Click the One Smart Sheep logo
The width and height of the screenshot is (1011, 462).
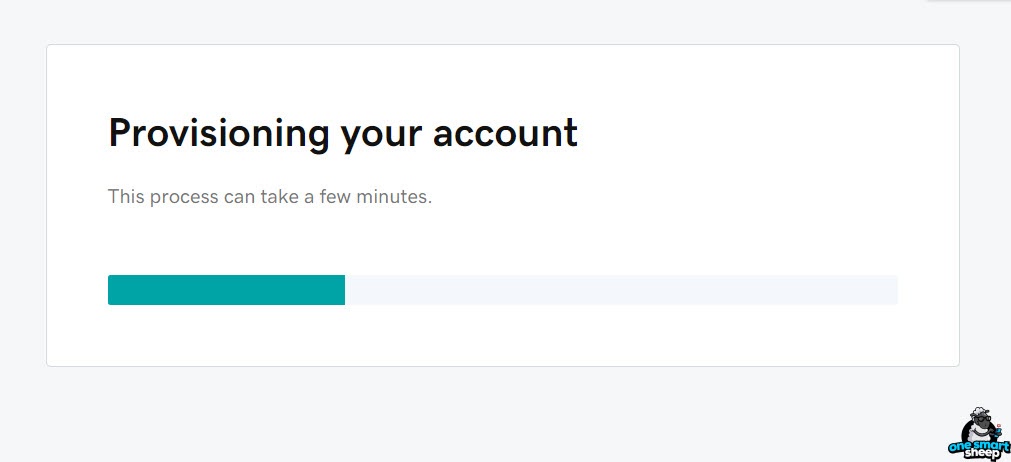(x=979, y=433)
